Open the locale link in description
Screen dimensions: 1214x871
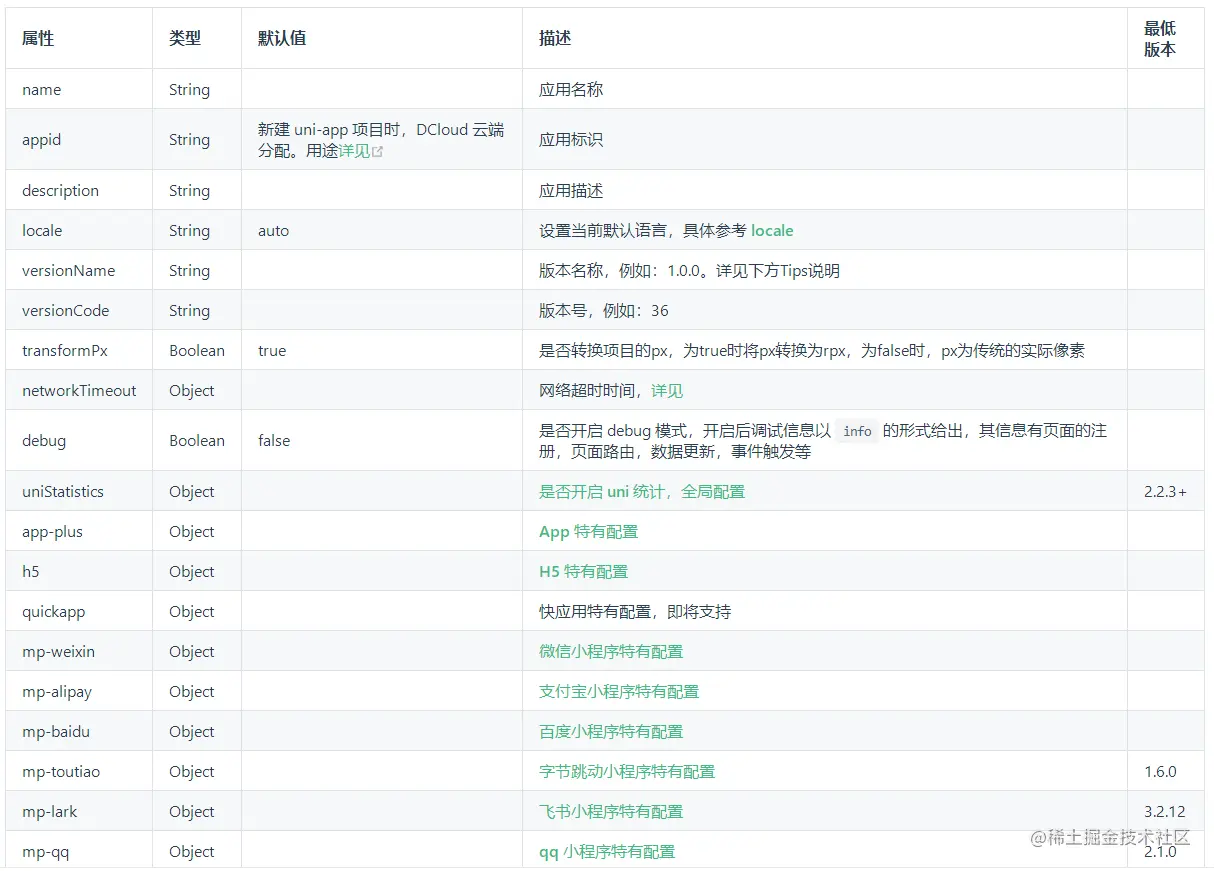point(772,230)
